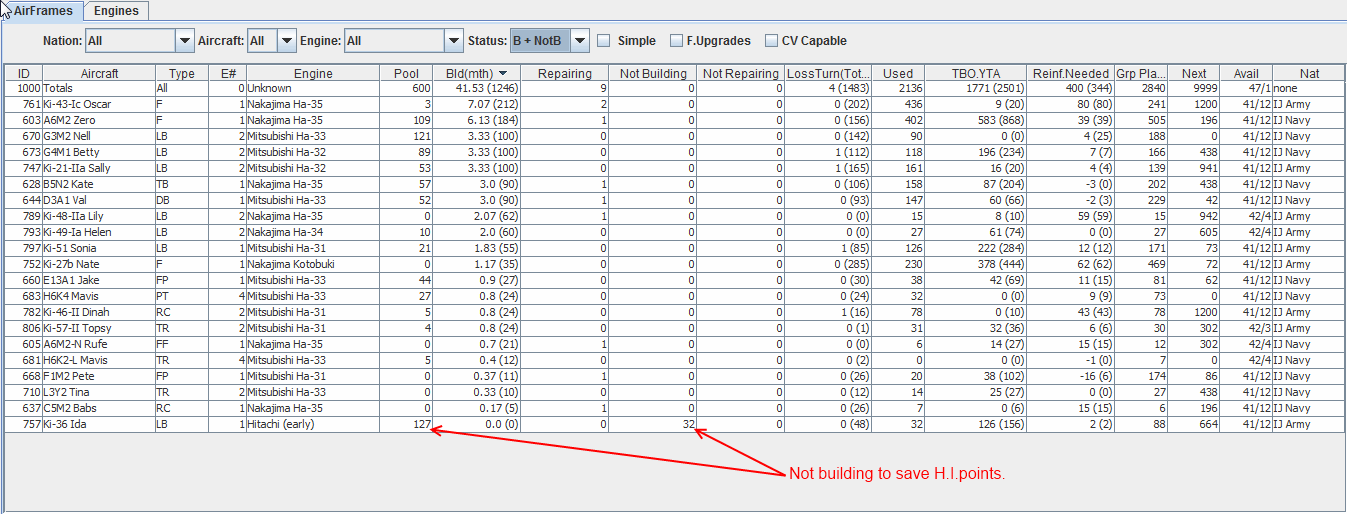Switch to the Engines tab
This screenshot has height=514, width=1347.
(116, 11)
